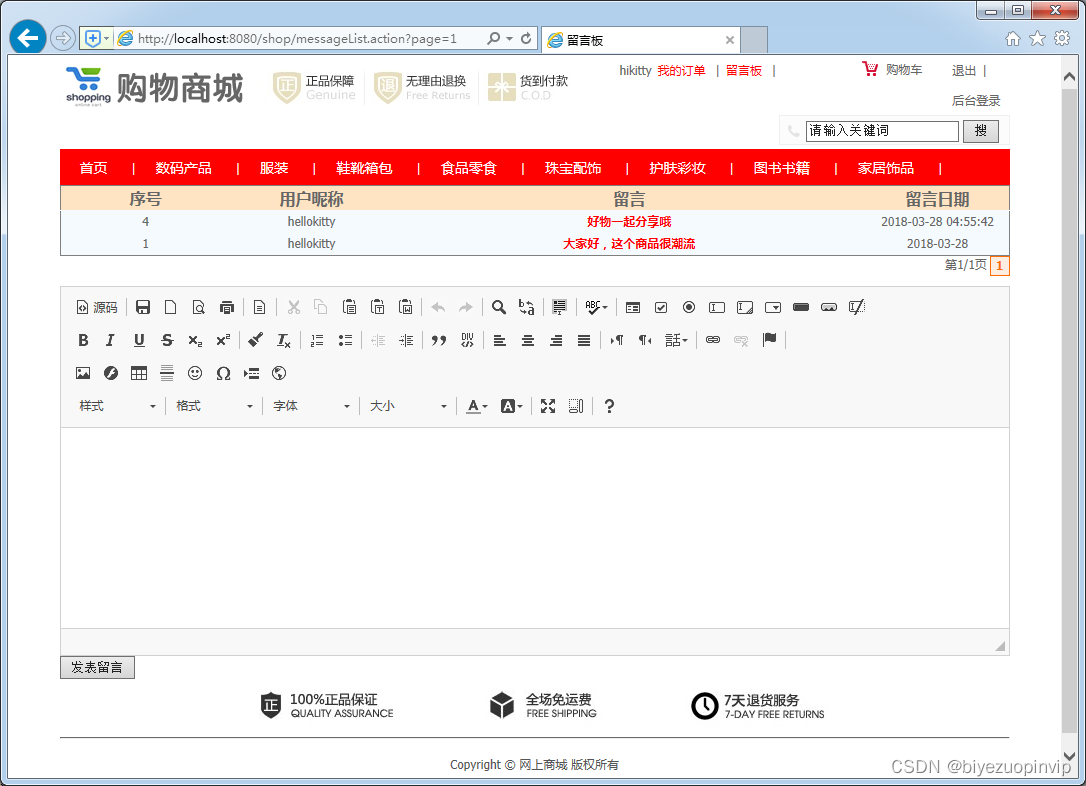
Task: Click the Print icon in editor toolbar
Action: 226,307
